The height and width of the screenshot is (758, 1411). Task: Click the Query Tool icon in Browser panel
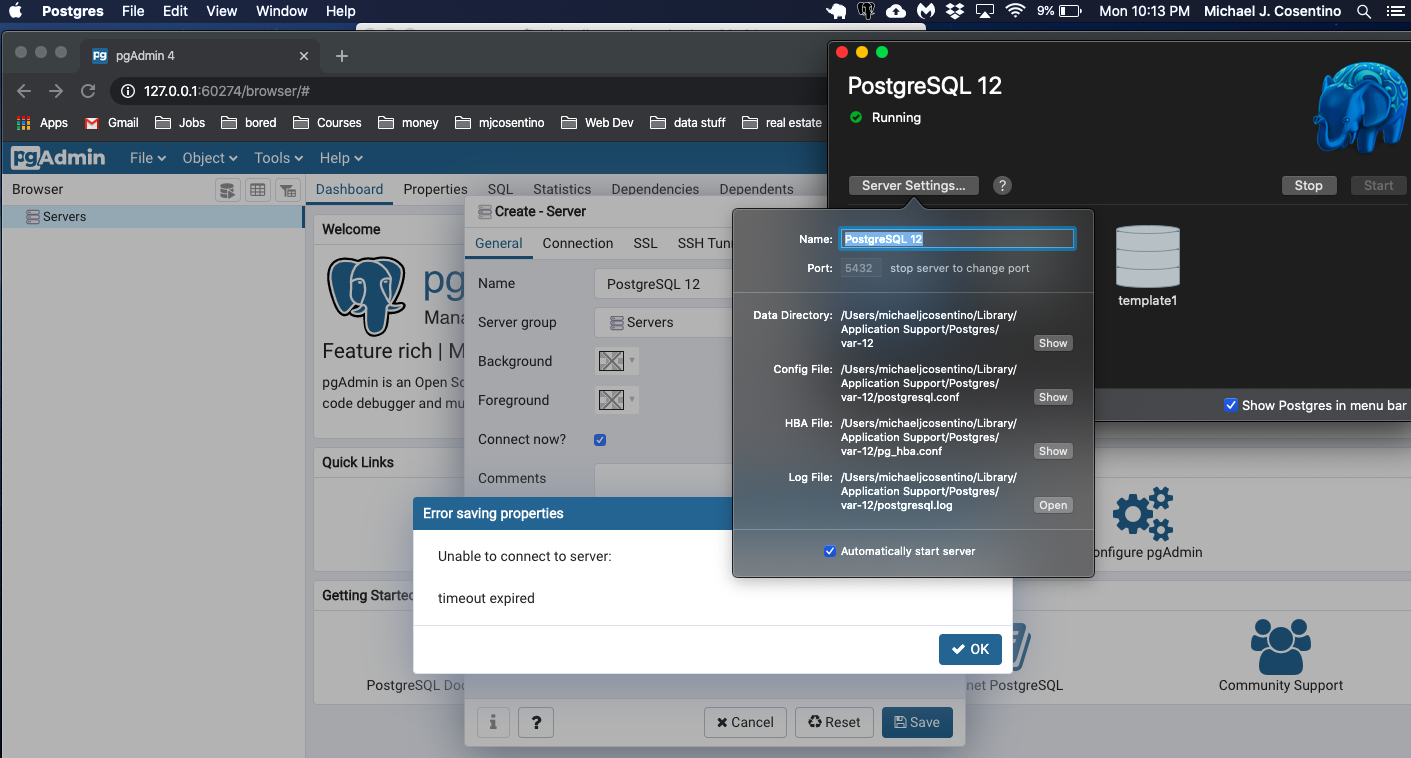[228, 190]
